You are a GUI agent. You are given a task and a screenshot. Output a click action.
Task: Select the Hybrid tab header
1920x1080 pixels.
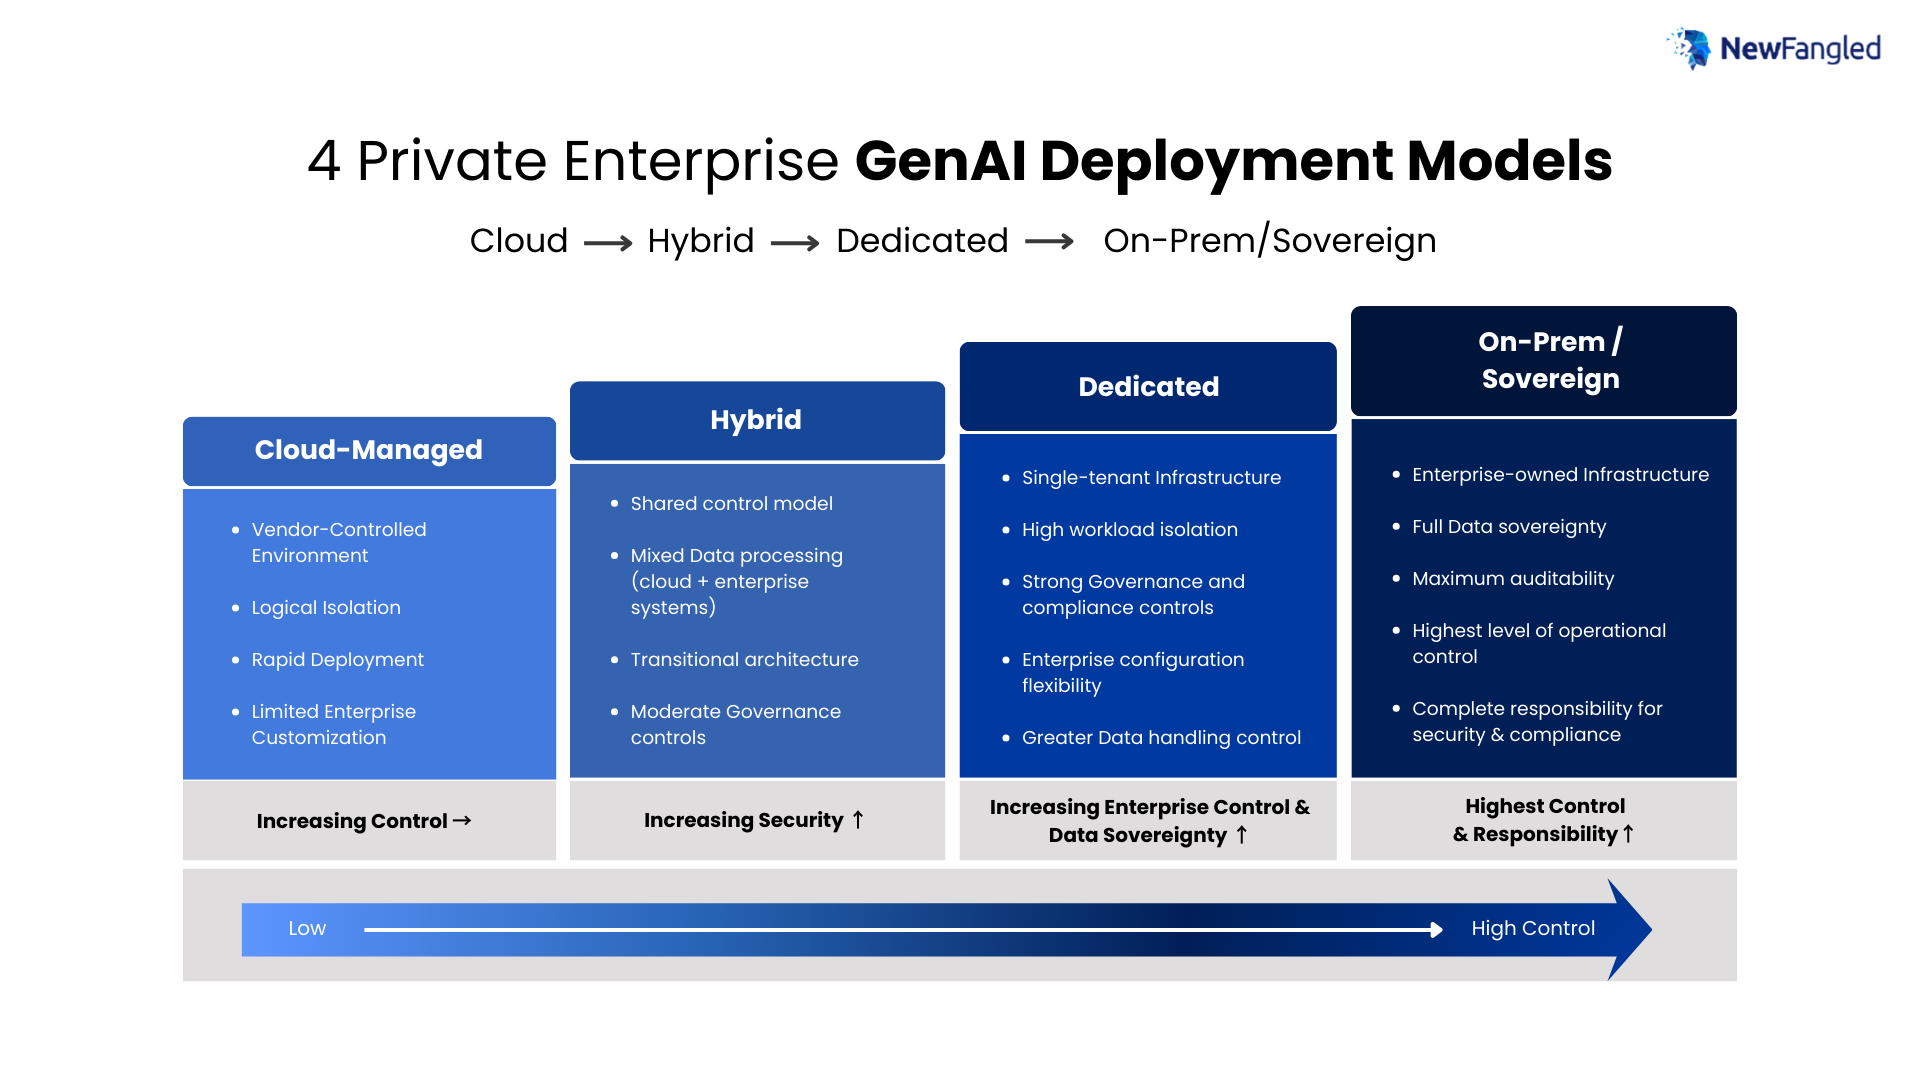756,421
